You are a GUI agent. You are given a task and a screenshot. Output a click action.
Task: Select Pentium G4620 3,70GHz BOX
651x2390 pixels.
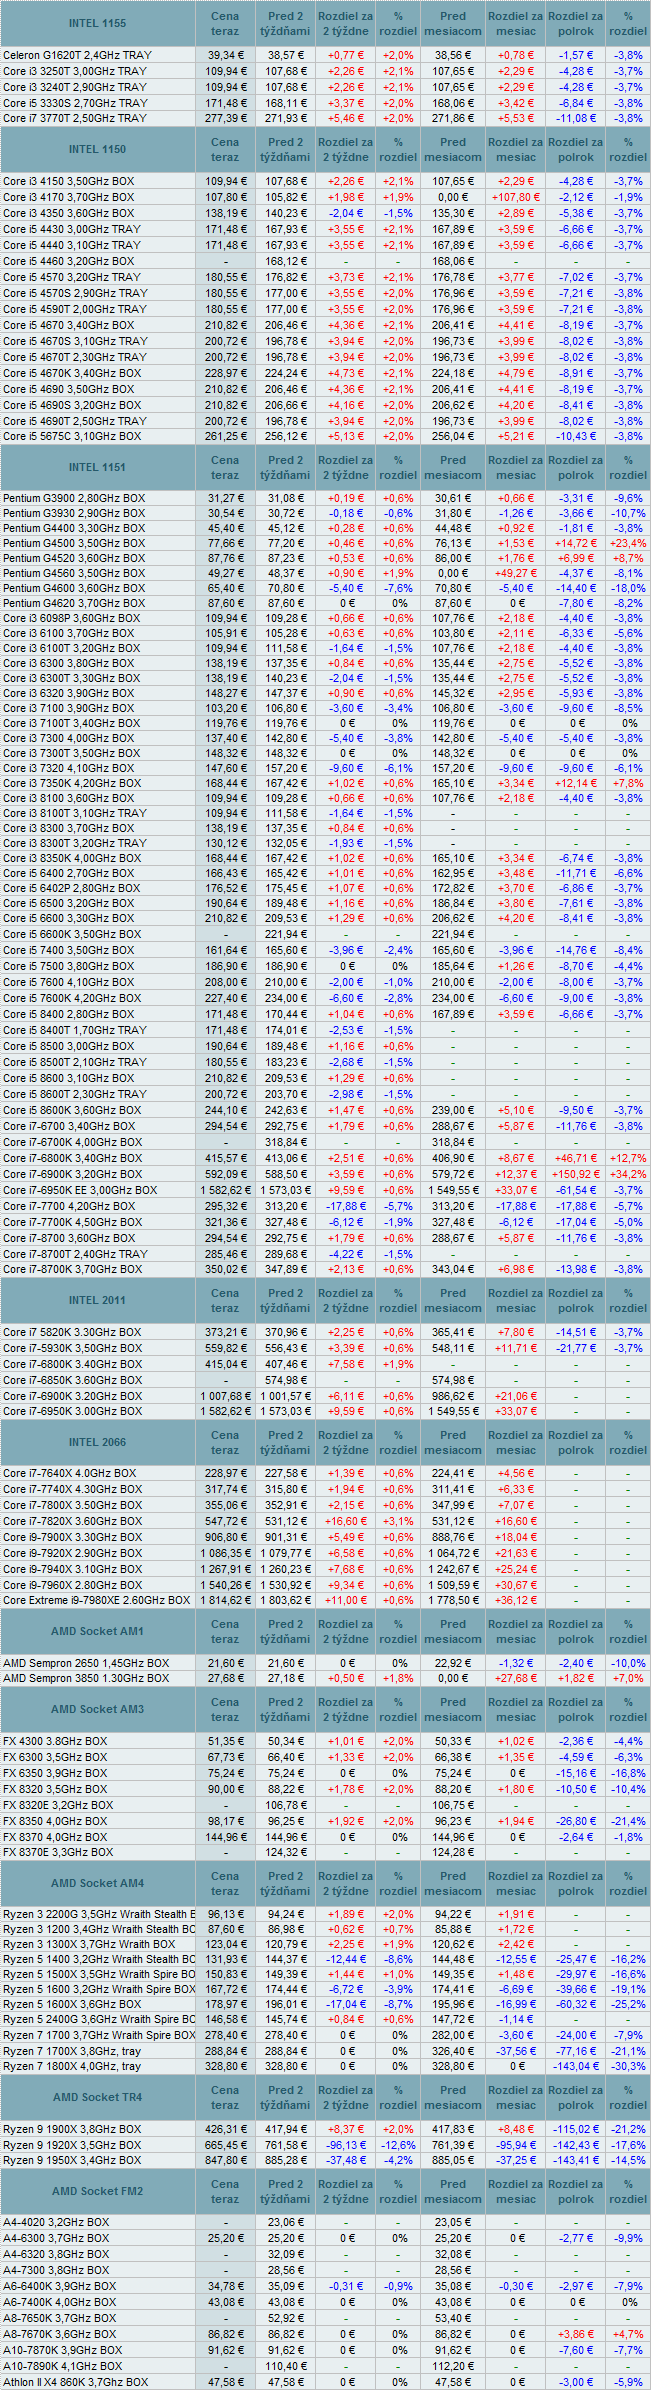(74, 603)
